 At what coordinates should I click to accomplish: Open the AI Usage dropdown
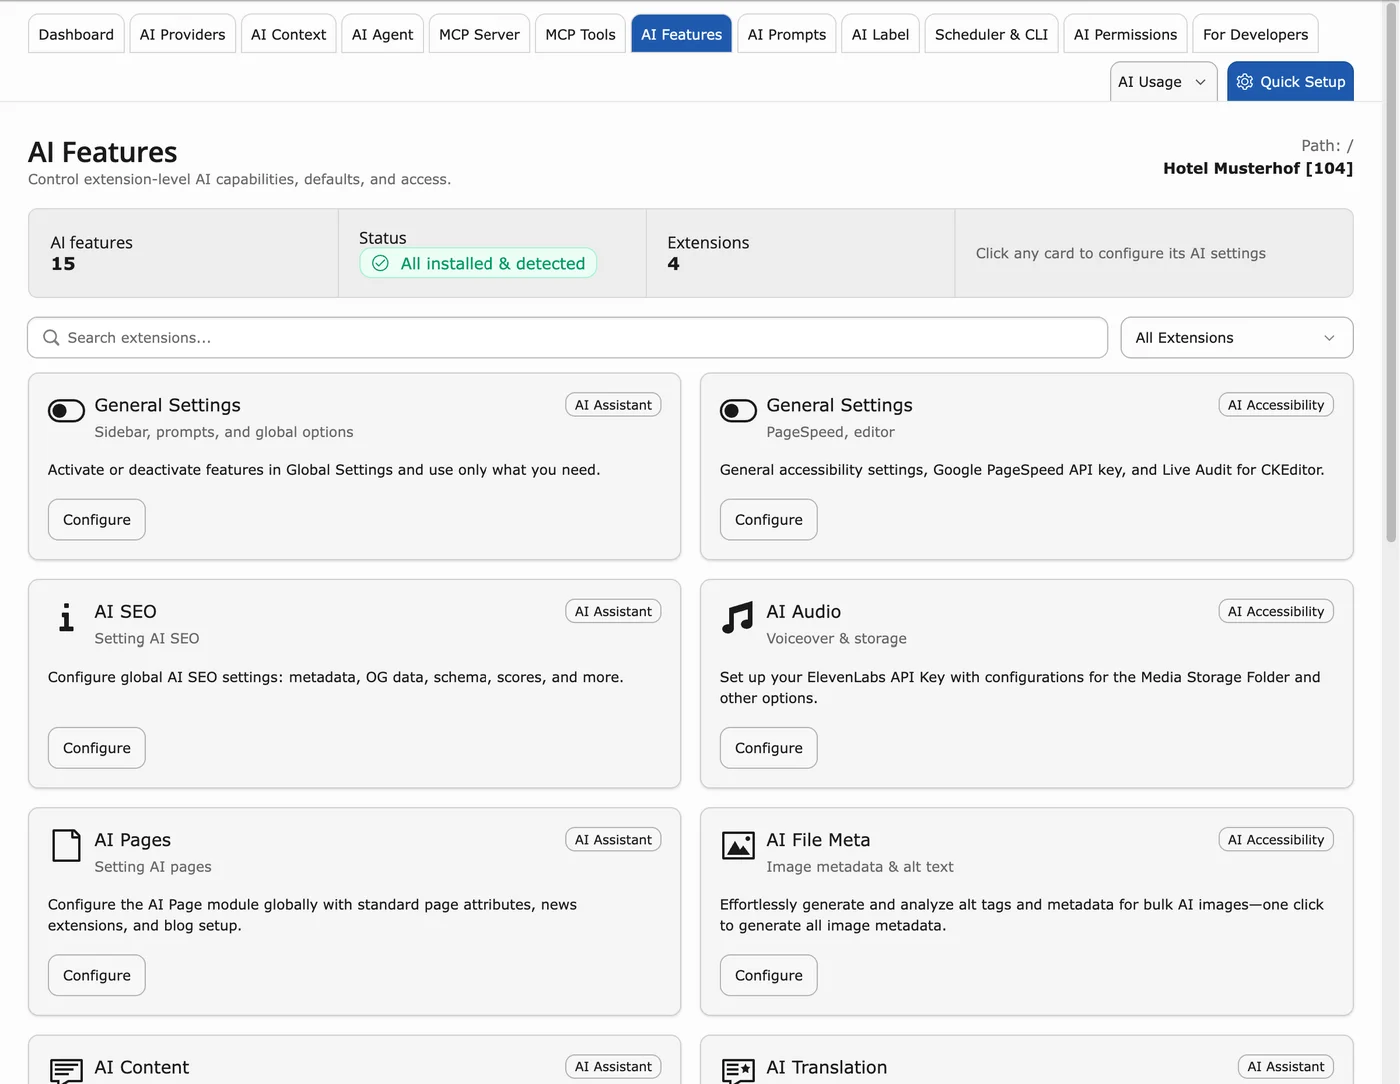click(1163, 82)
